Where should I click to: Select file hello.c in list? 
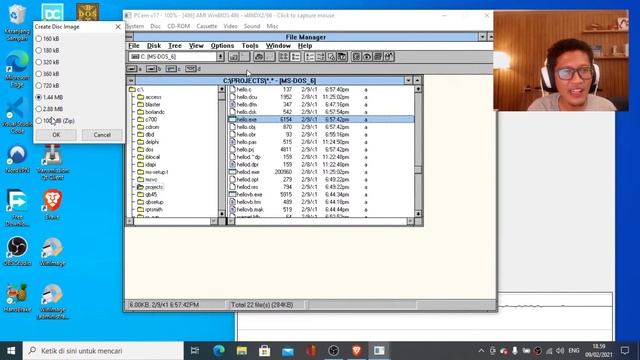241,89
